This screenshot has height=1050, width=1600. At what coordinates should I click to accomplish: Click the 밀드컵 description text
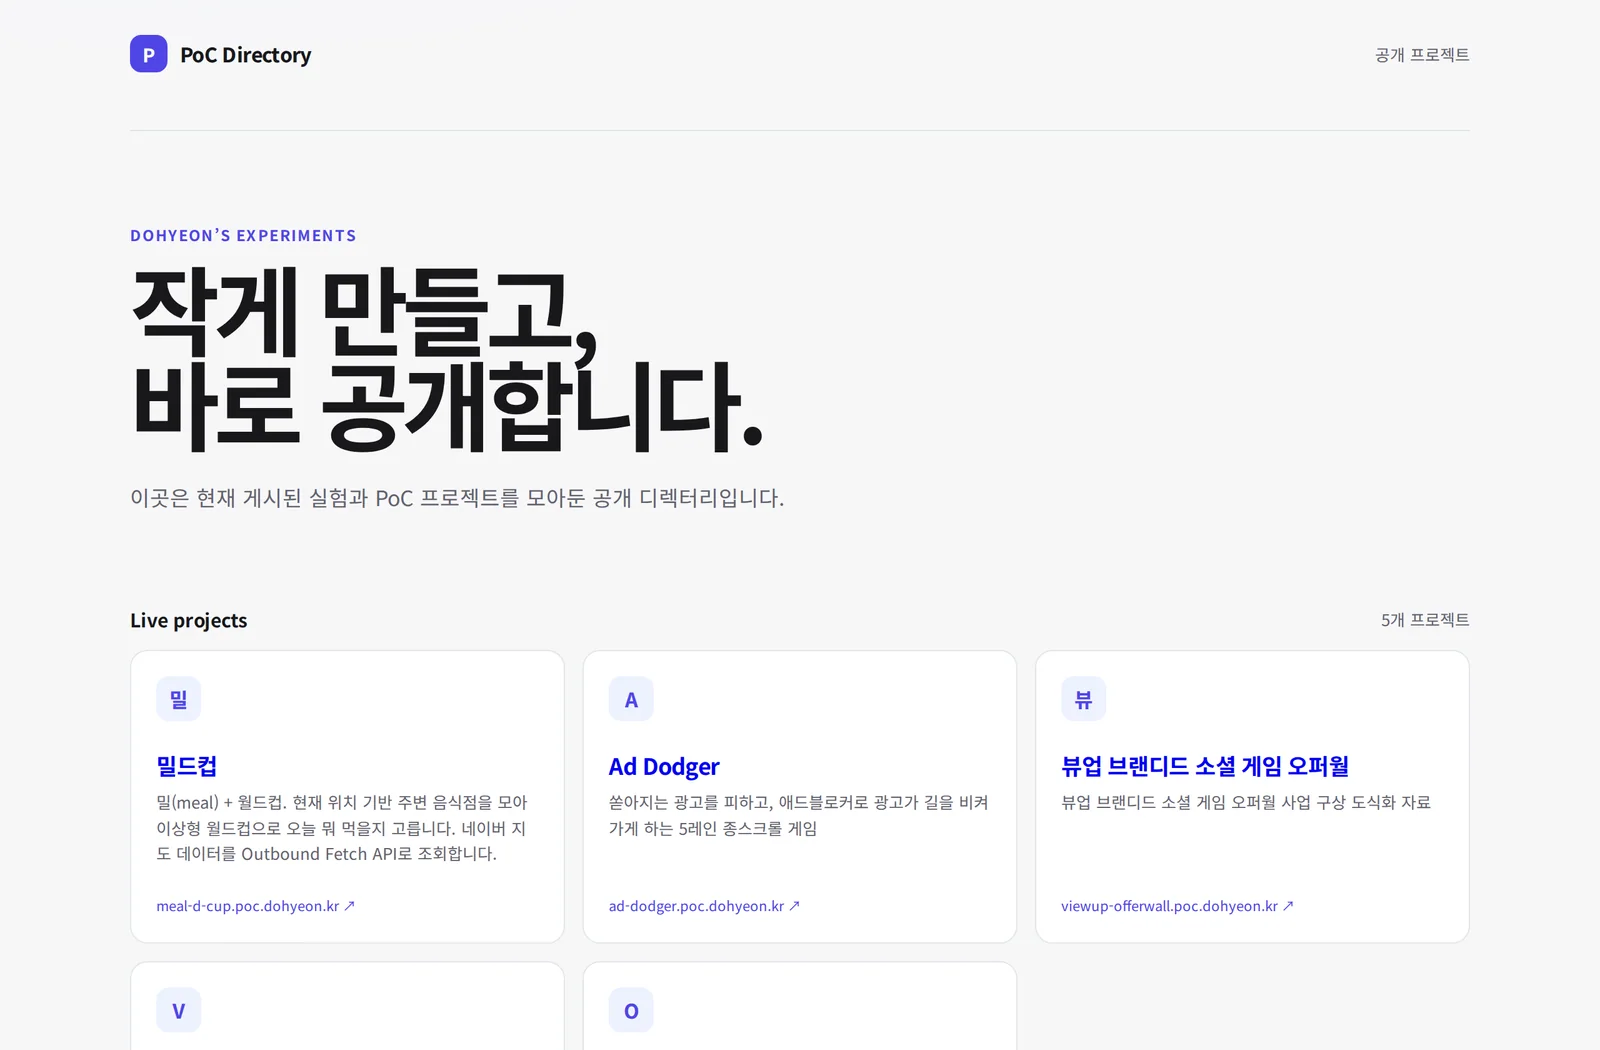coord(342,828)
